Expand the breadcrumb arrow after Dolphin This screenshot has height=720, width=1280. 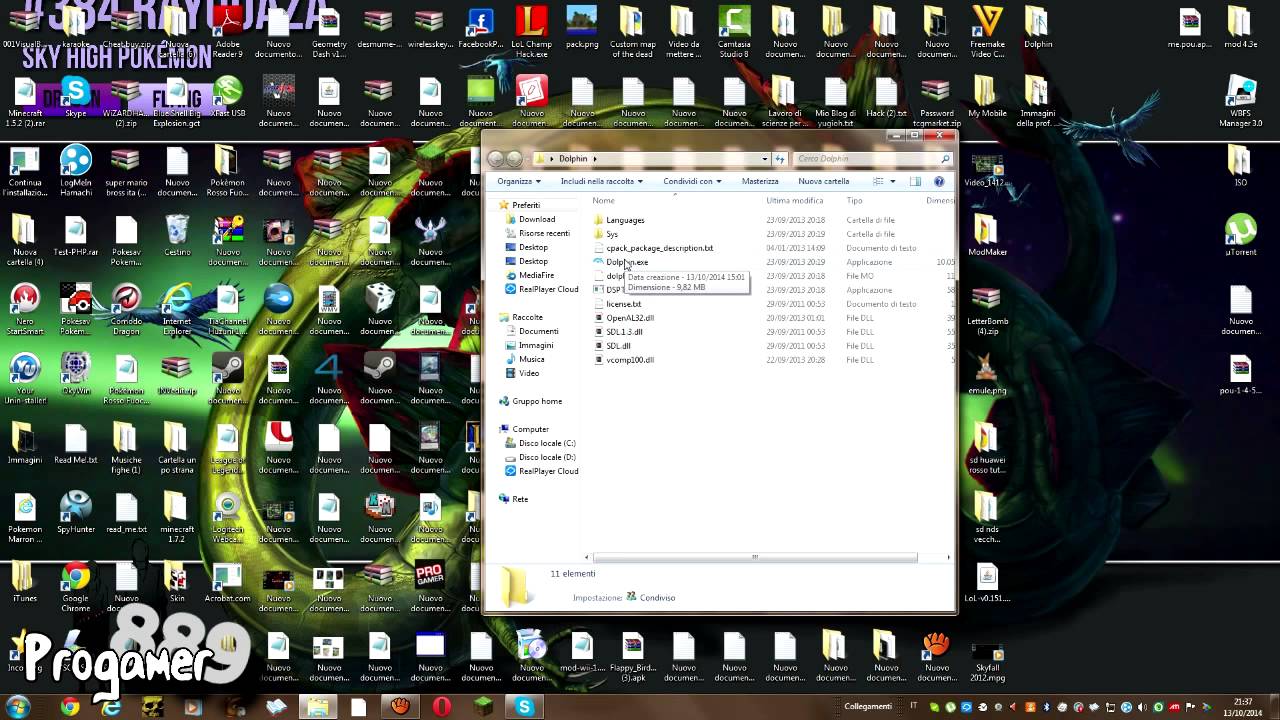[595, 158]
